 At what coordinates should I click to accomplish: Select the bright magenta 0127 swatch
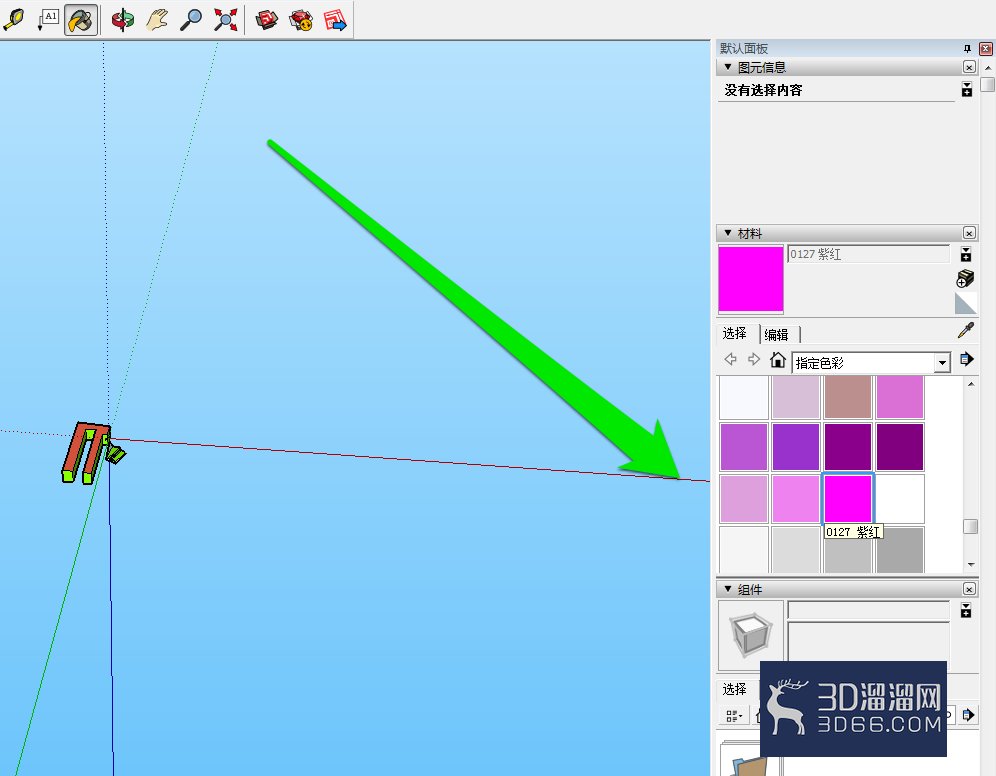click(x=848, y=498)
